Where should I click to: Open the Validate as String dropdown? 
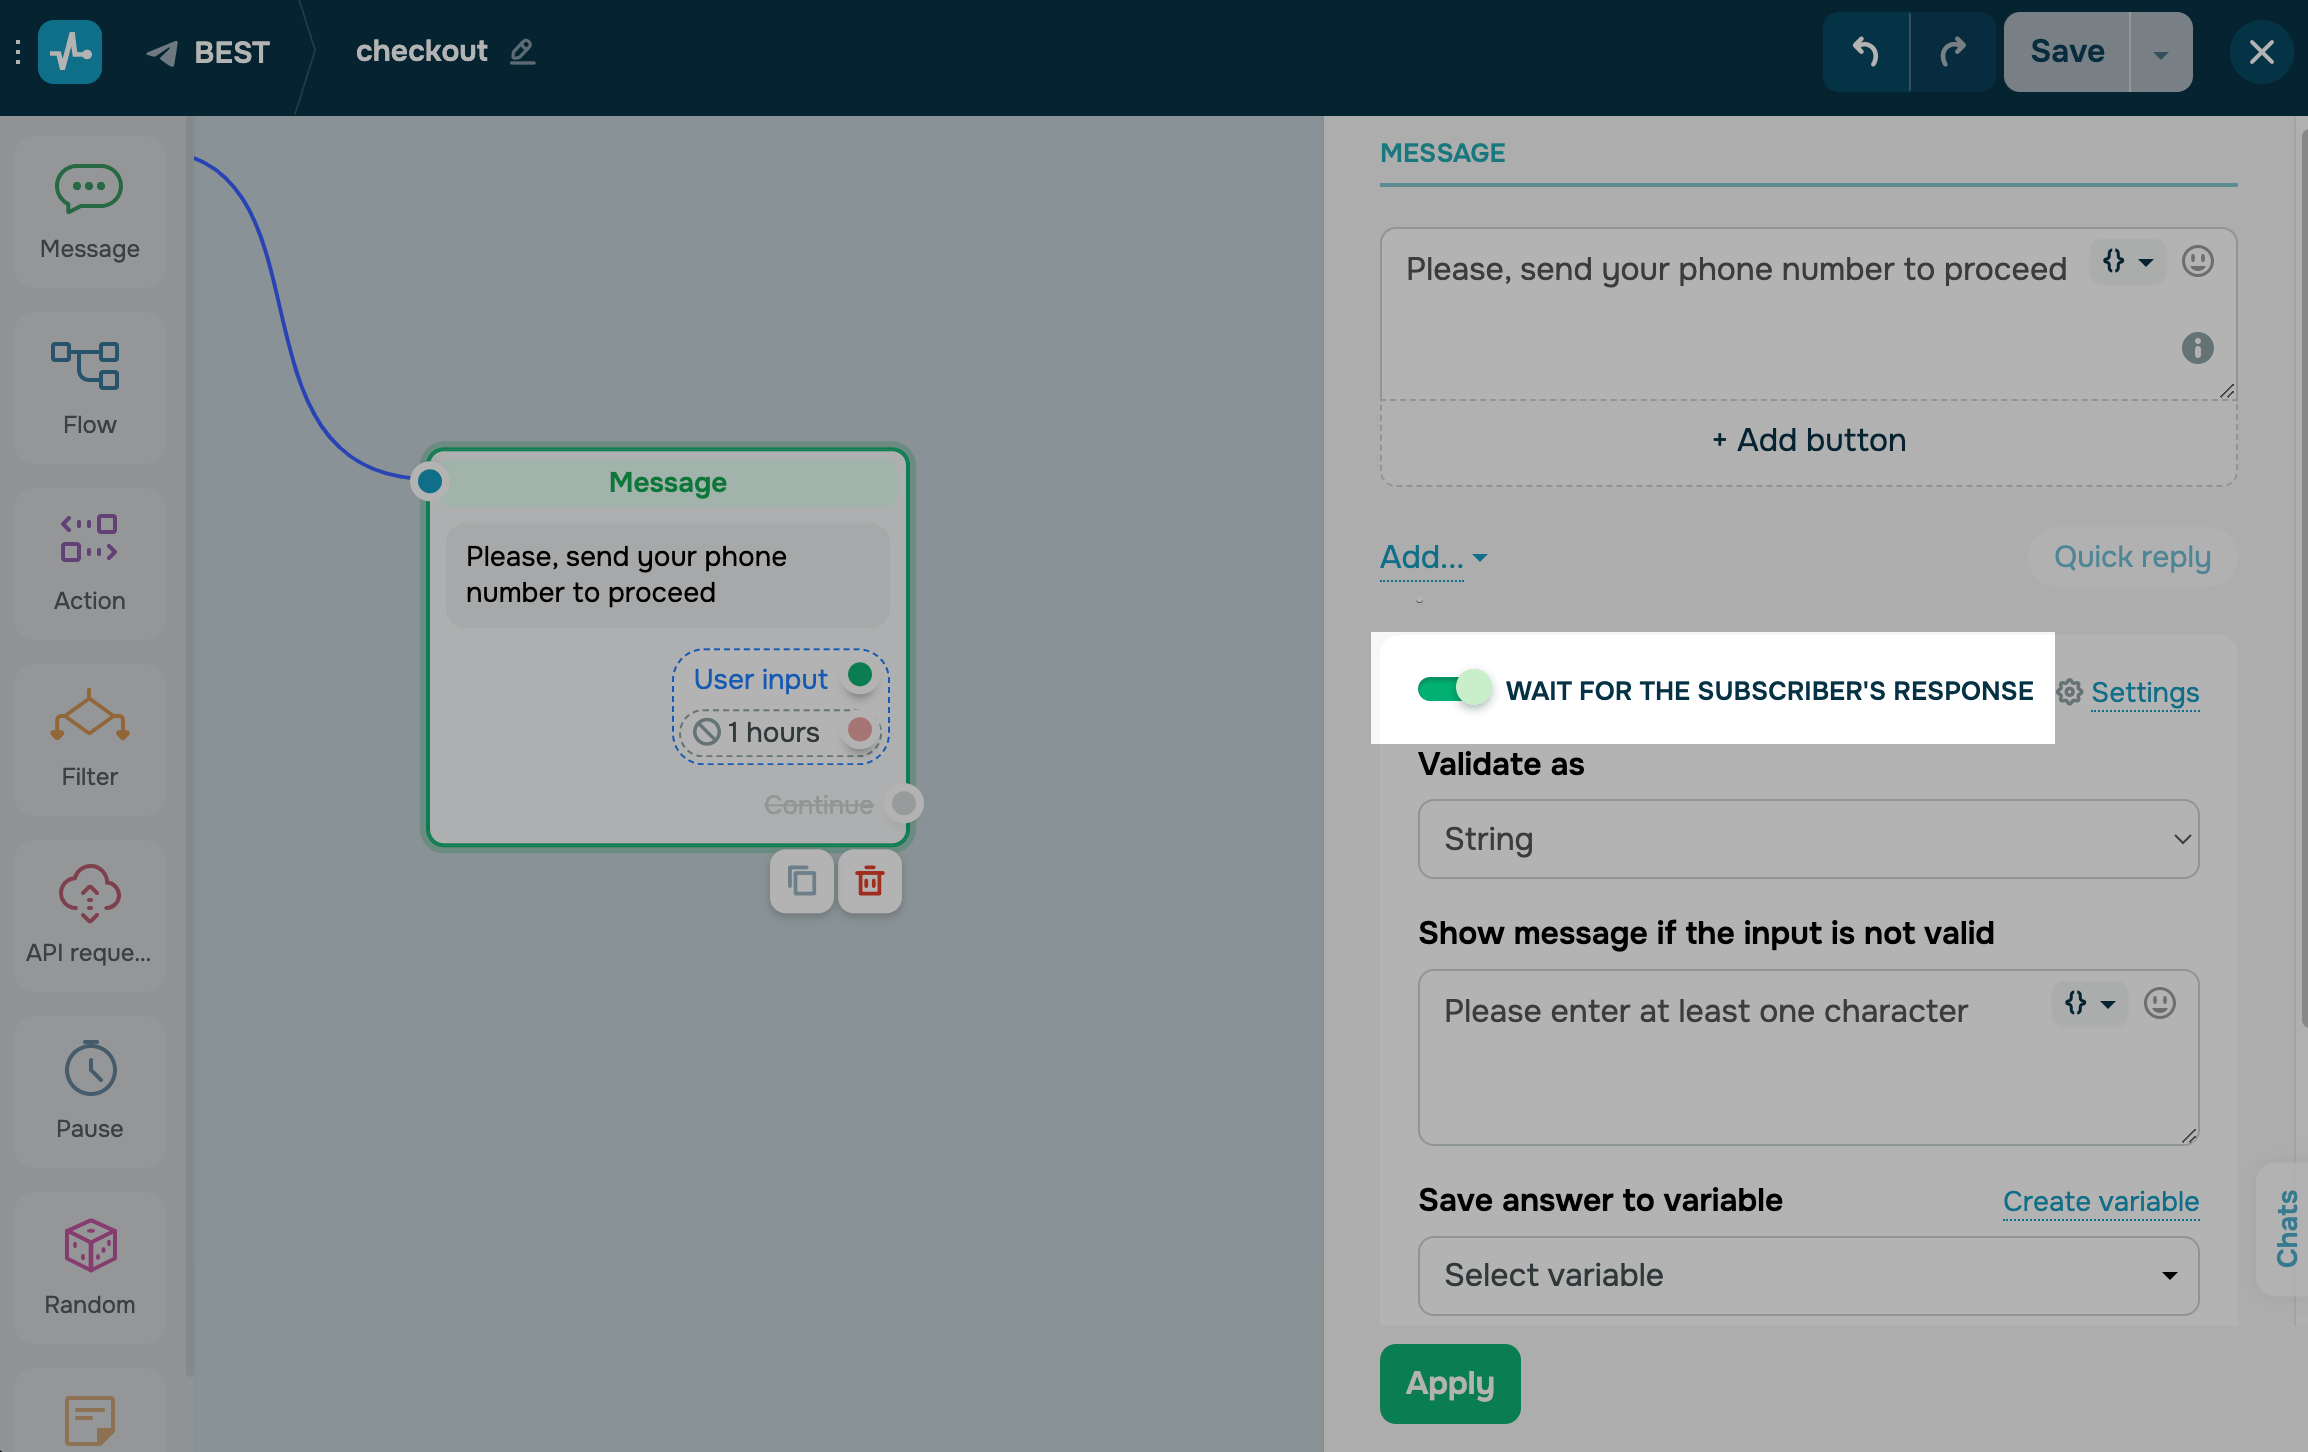click(x=1807, y=839)
